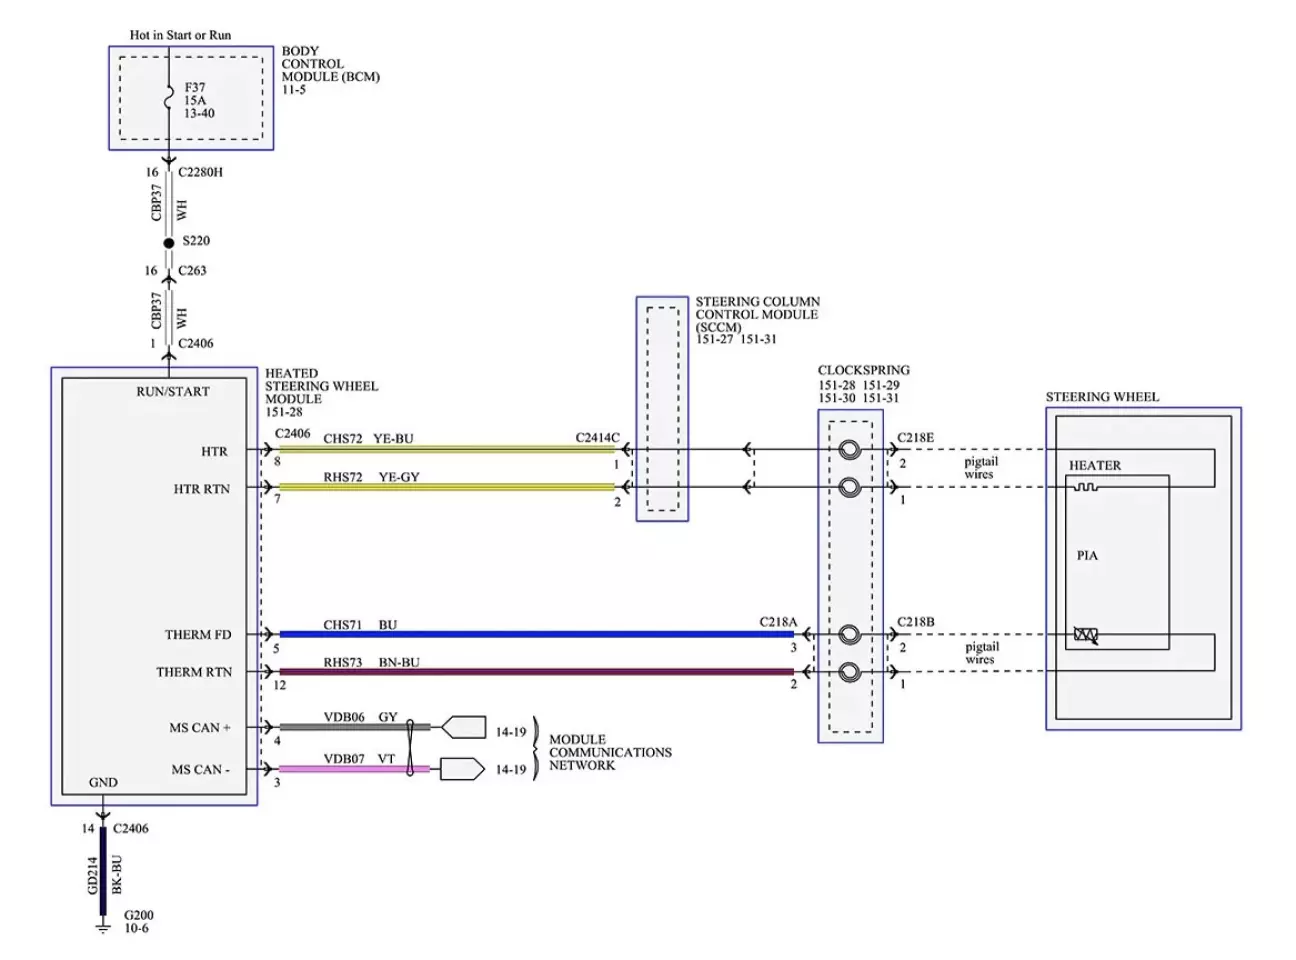This screenshot has height=960, width=1296.
Task: Click the twisted pair symbol on CAN wires
Action: (x=409, y=748)
